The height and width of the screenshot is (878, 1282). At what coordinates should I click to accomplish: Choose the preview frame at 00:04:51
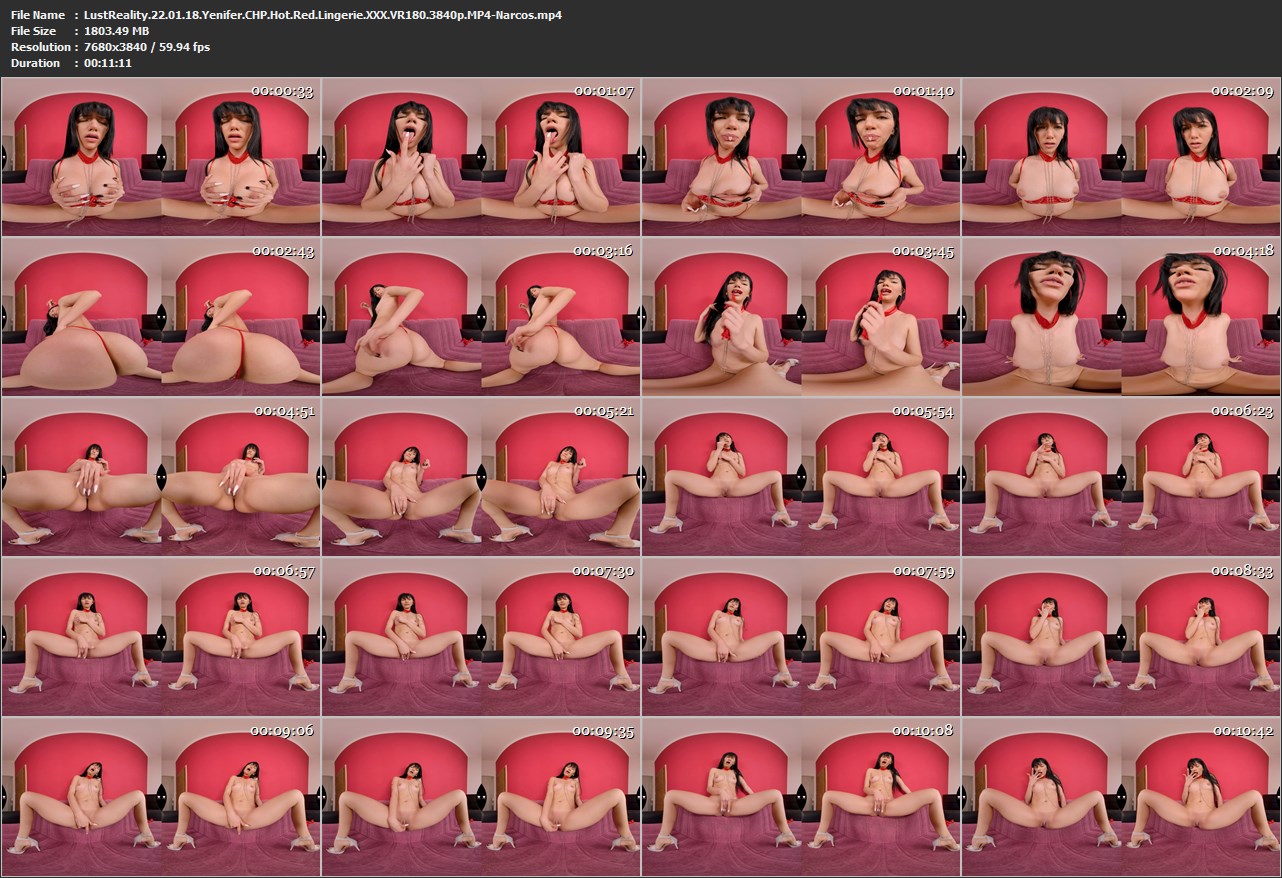point(161,477)
